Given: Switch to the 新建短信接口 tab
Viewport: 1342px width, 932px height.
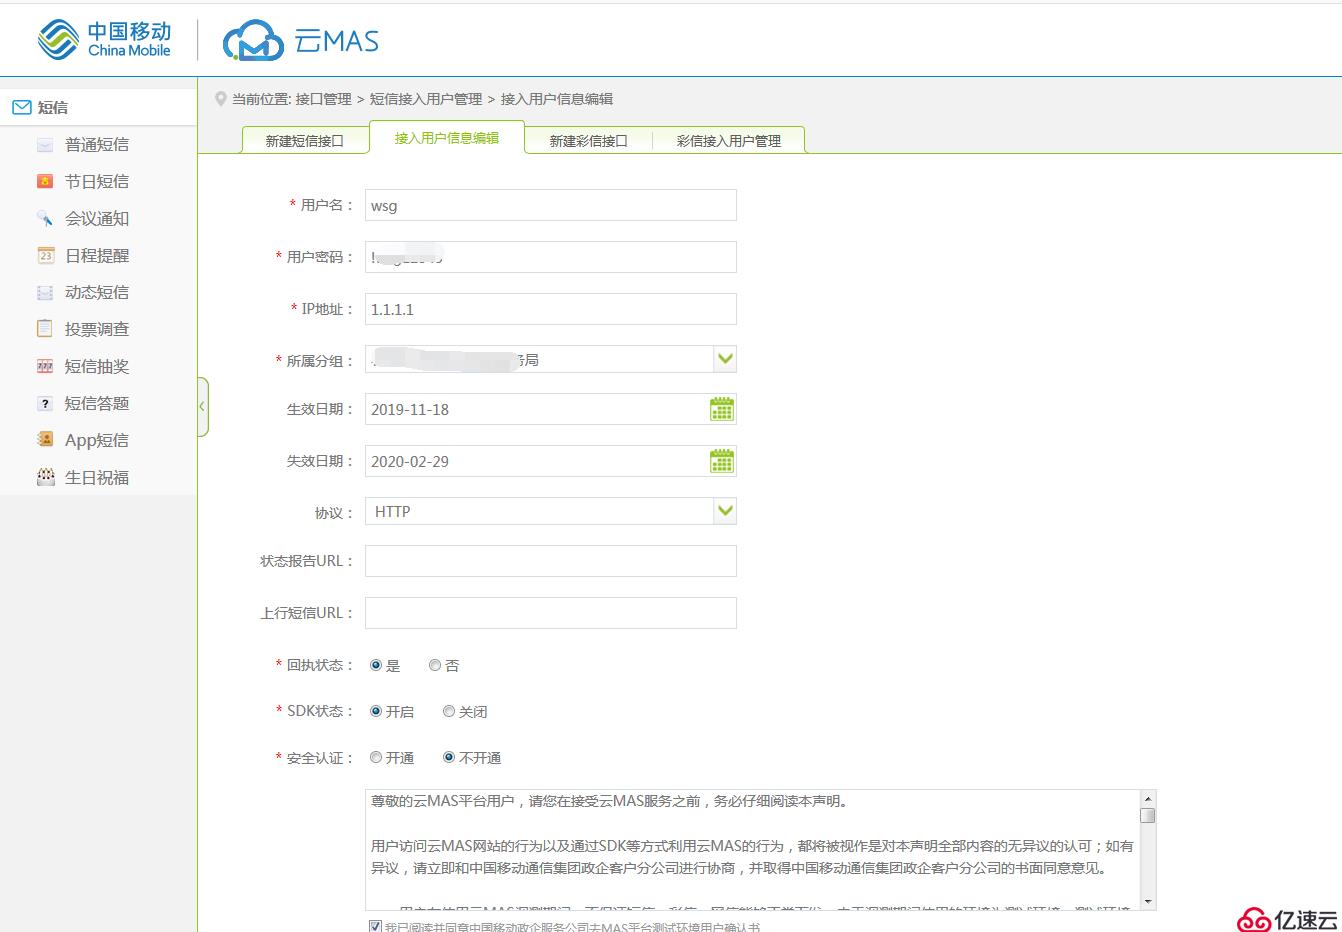Looking at the screenshot, I should (x=304, y=141).
